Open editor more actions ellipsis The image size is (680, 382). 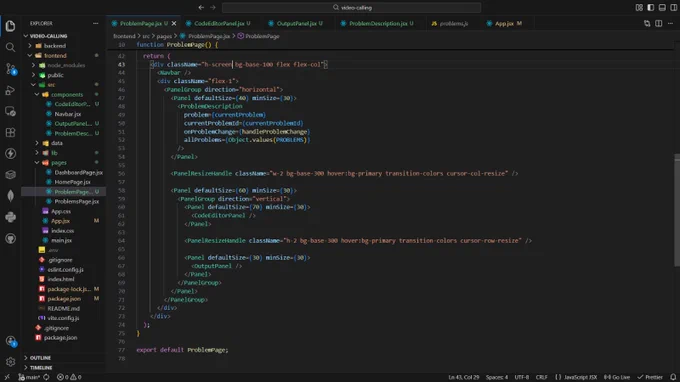pos(670,23)
